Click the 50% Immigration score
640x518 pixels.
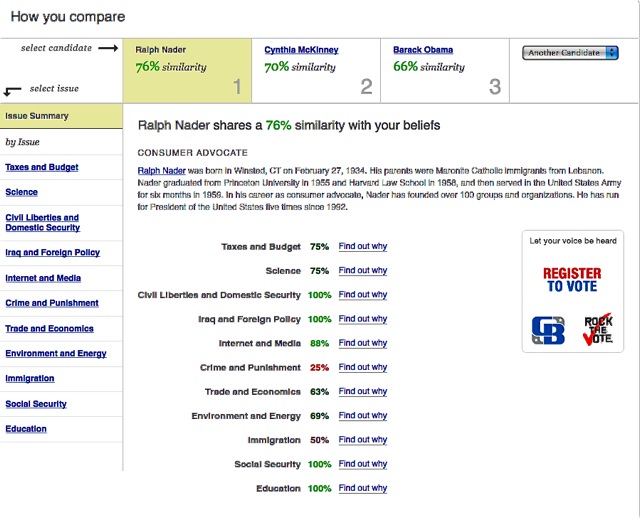(x=319, y=440)
